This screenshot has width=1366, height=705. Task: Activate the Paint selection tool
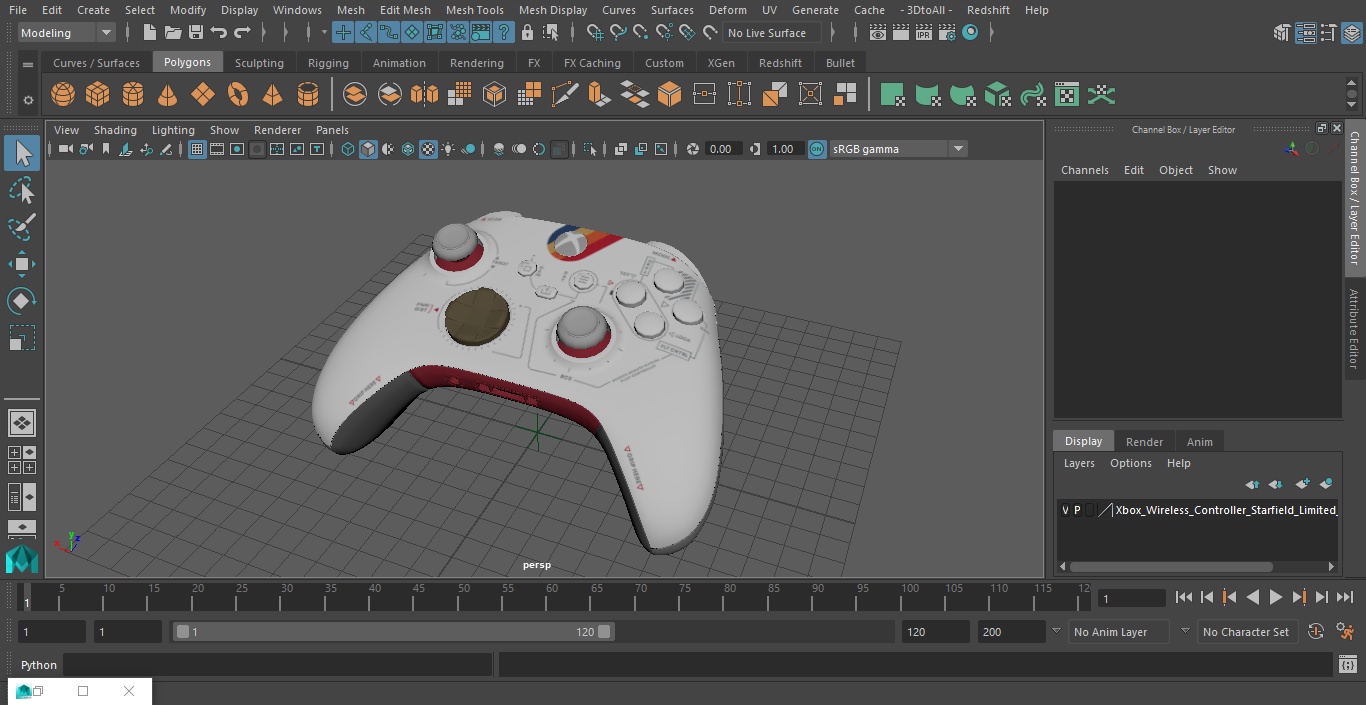22,227
